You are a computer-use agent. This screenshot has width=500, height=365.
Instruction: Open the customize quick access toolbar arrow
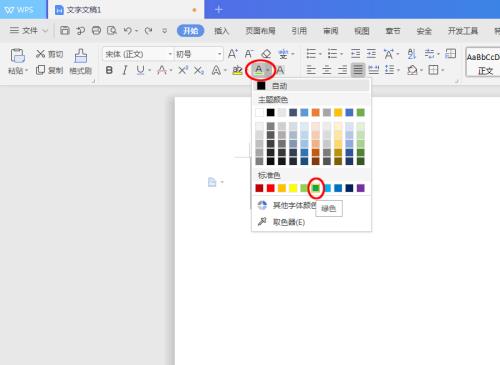coord(164,31)
